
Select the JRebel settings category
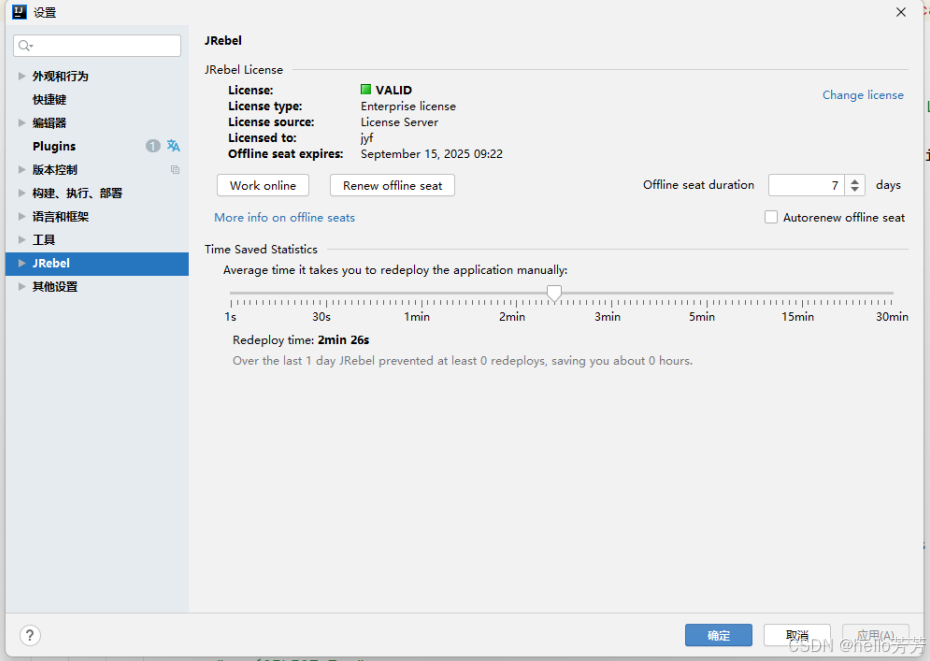[x=97, y=263]
